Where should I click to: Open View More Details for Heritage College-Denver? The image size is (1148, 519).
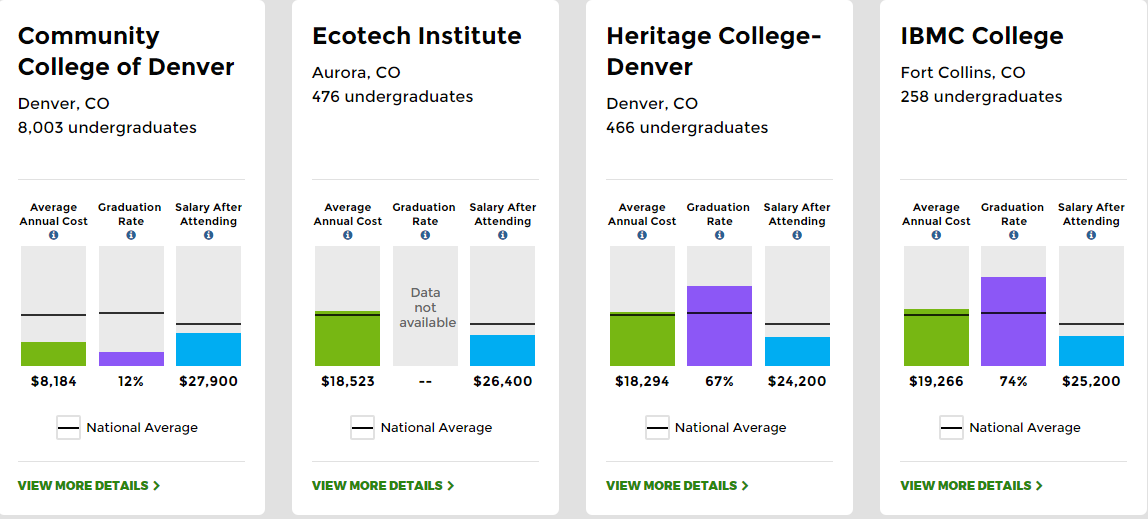coord(677,486)
